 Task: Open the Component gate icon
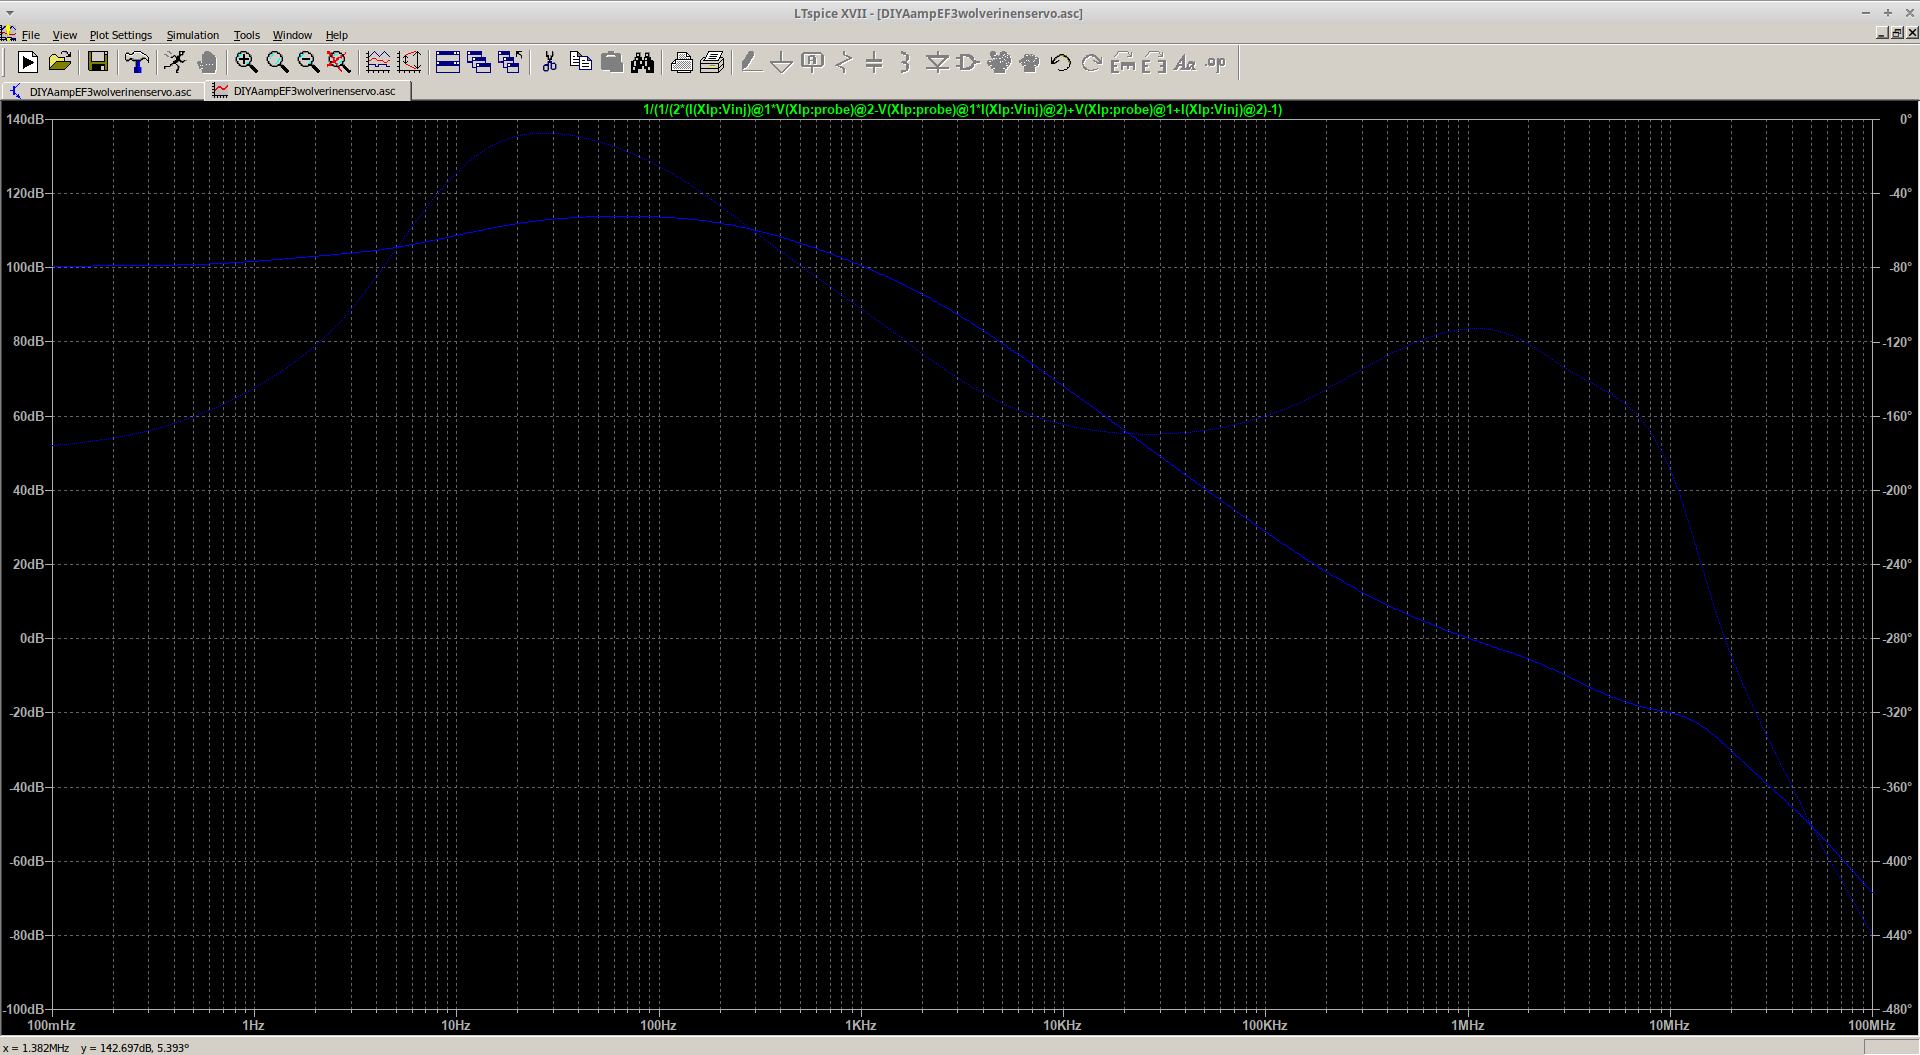coord(968,63)
